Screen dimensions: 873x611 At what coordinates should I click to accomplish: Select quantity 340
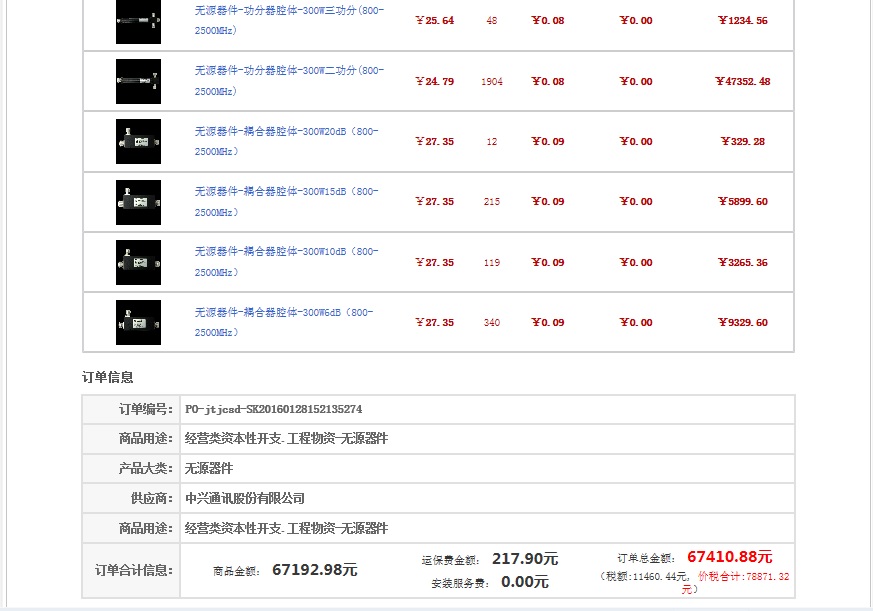(492, 322)
